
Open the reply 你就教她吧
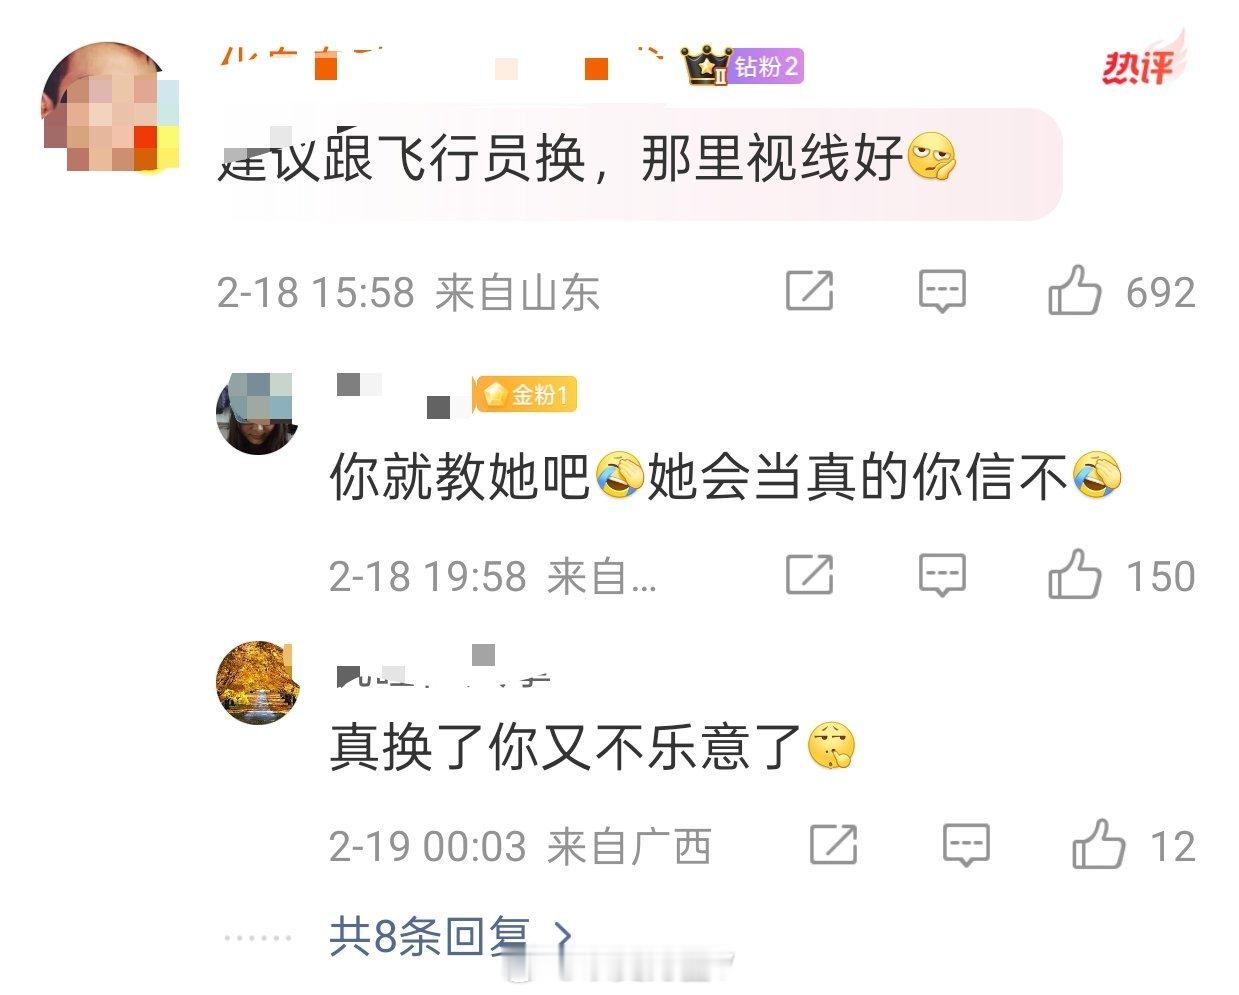click(726, 477)
